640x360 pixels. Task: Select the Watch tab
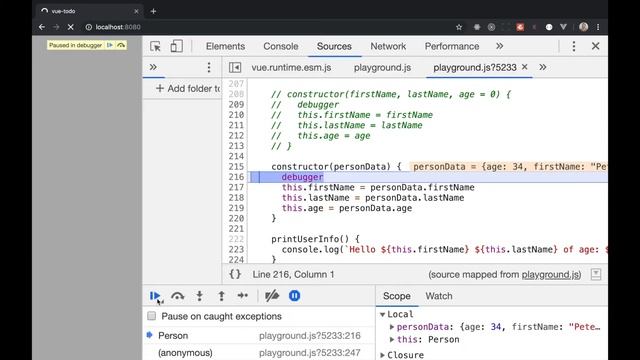[x=439, y=296]
